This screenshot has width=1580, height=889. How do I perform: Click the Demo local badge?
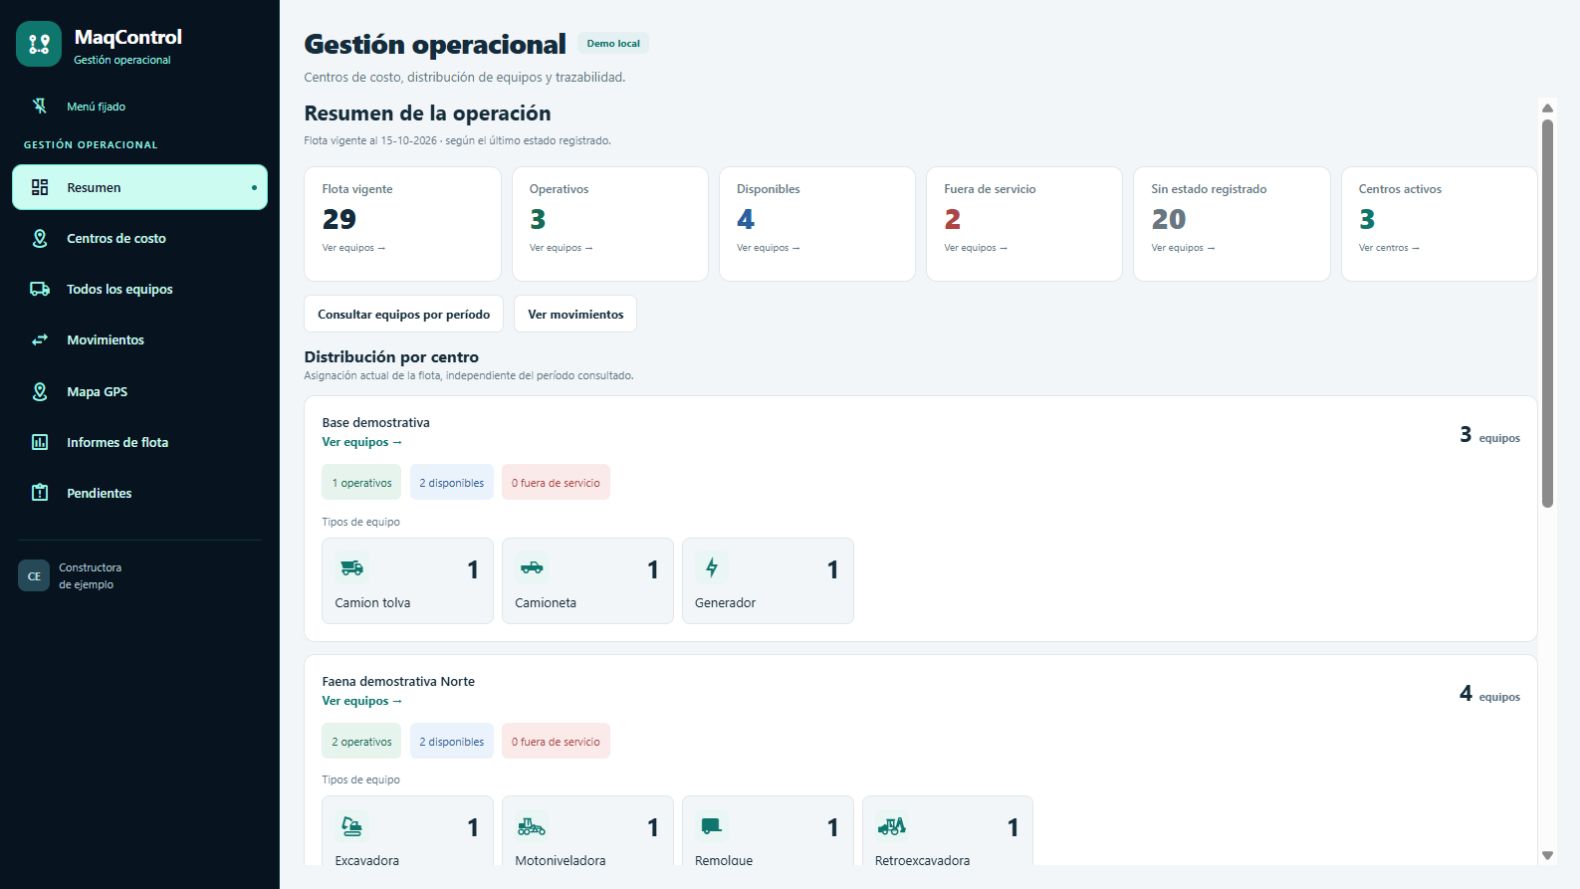point(613,43)
